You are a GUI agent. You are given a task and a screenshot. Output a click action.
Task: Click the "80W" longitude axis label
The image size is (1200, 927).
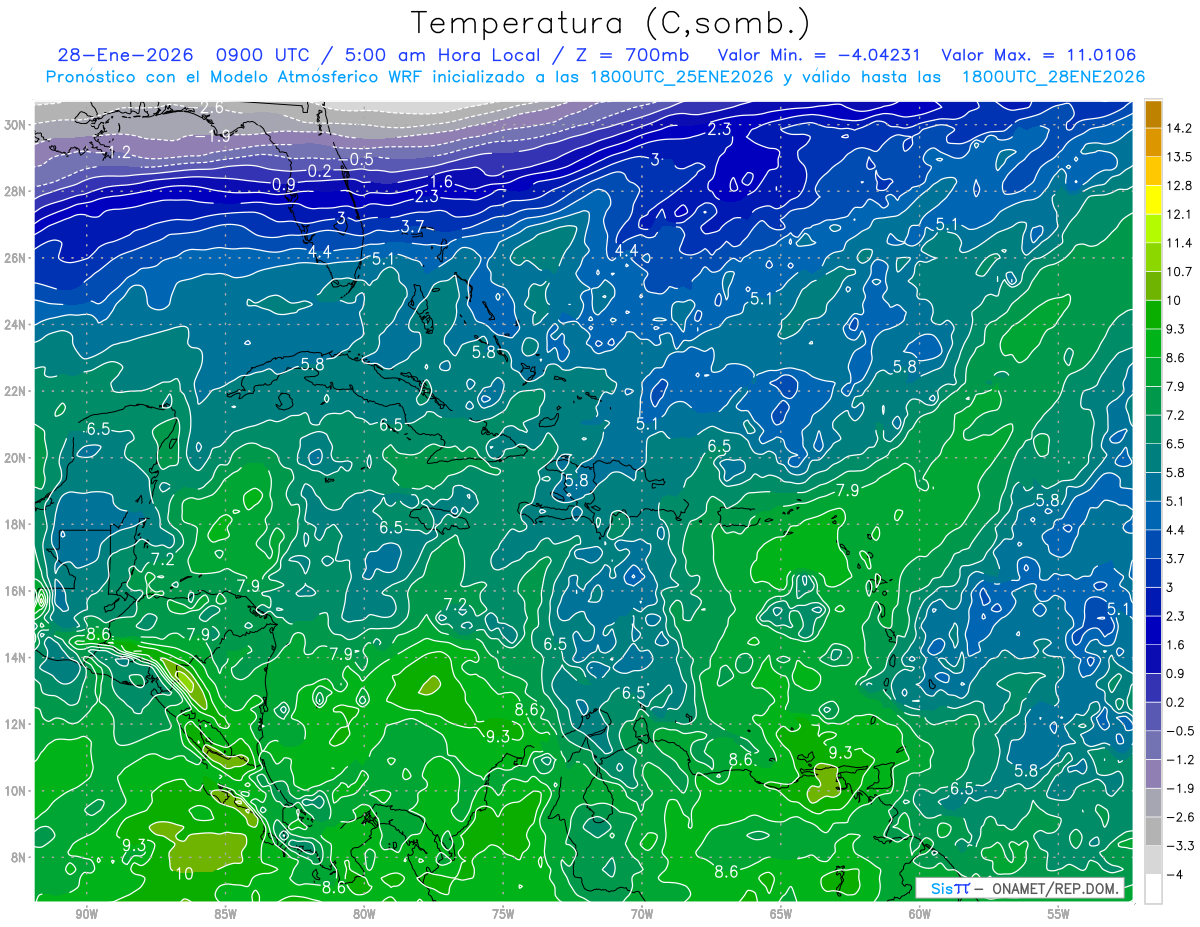[x=364, y=914]
